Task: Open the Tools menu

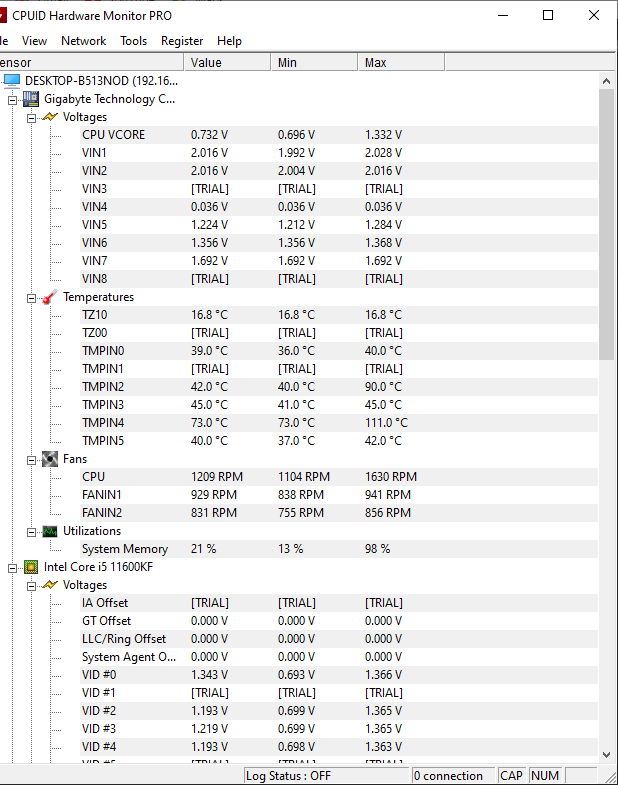Action: (x=133, y=41)
